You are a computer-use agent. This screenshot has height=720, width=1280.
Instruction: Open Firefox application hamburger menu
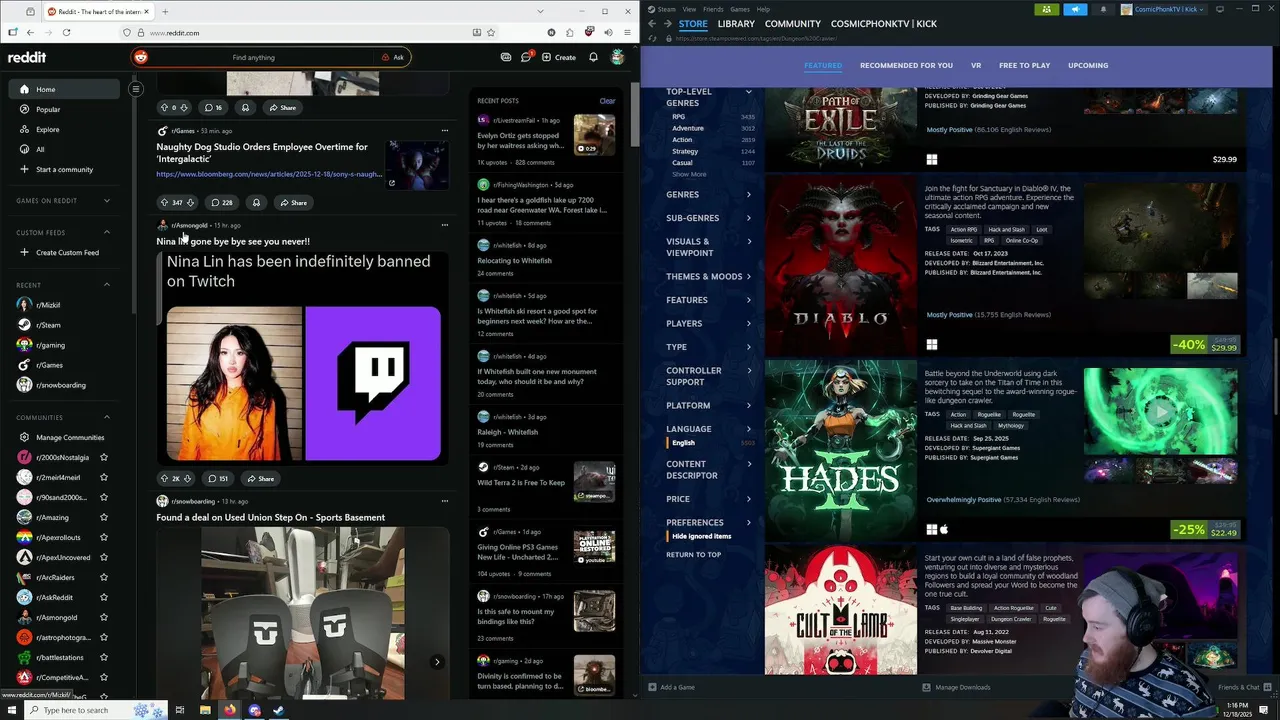[x=627, y=32]
